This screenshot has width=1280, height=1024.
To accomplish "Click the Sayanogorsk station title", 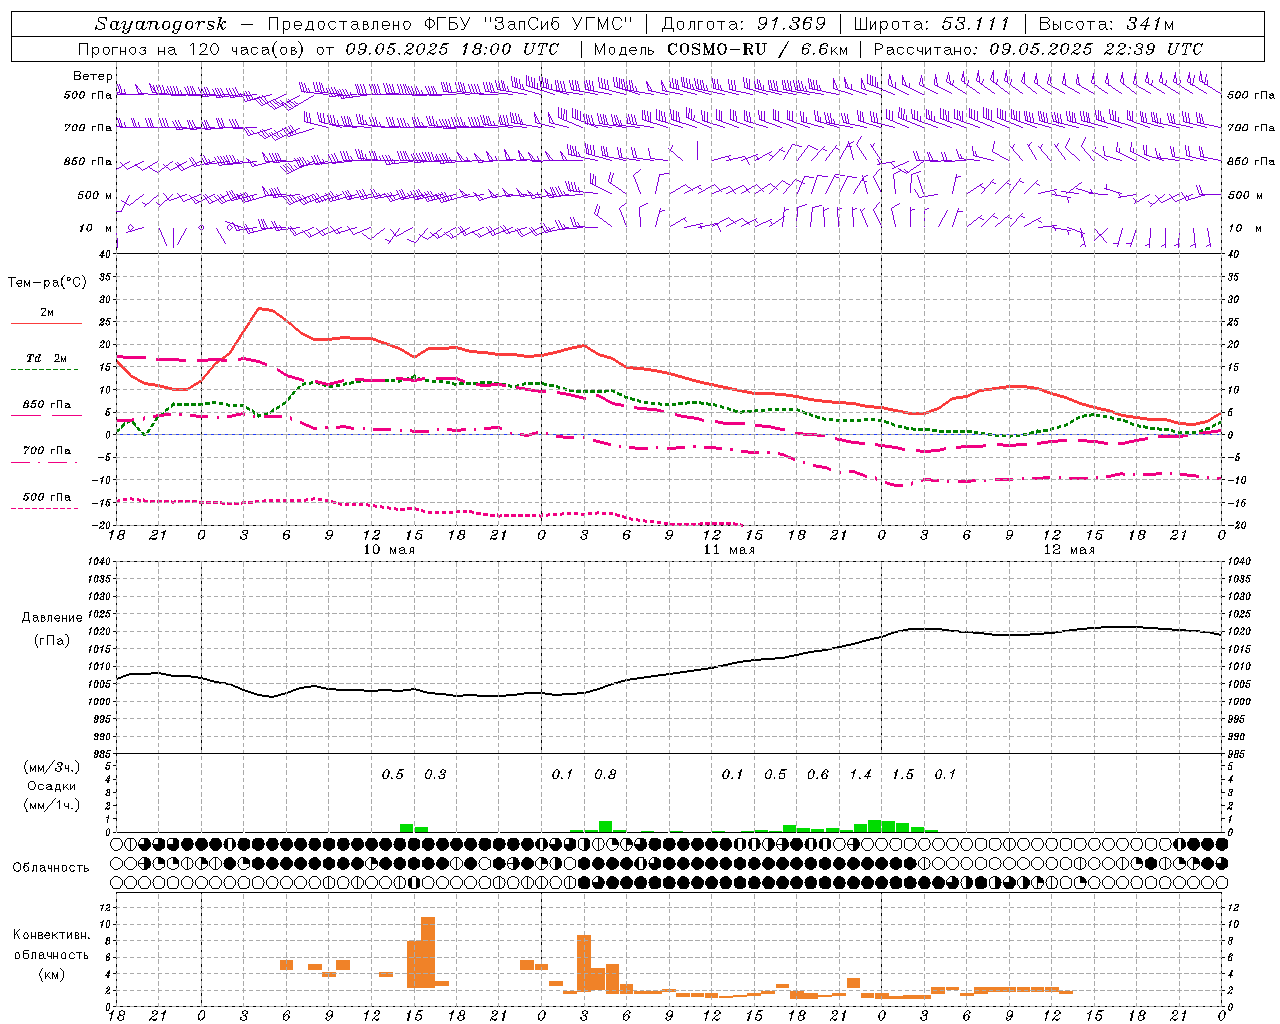I will (x=161, y=24).
